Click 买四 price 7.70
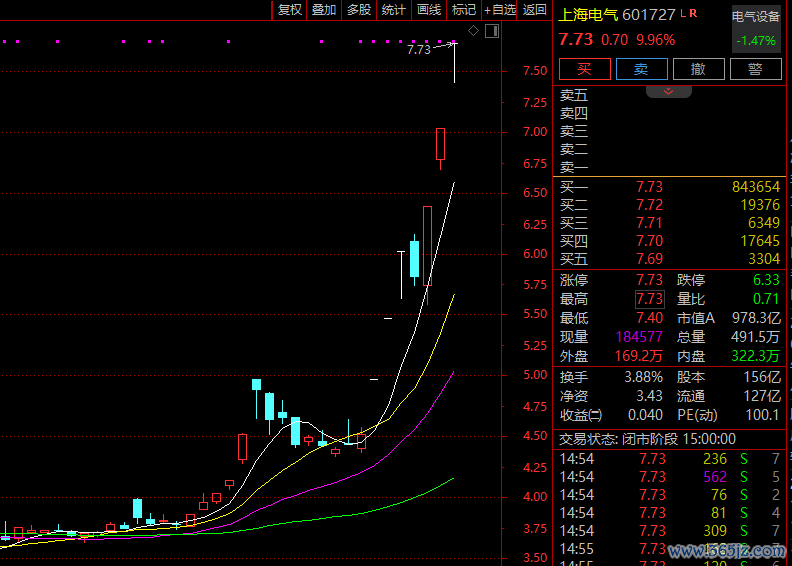This screenshot has height=566, width=792. (649, 241)
